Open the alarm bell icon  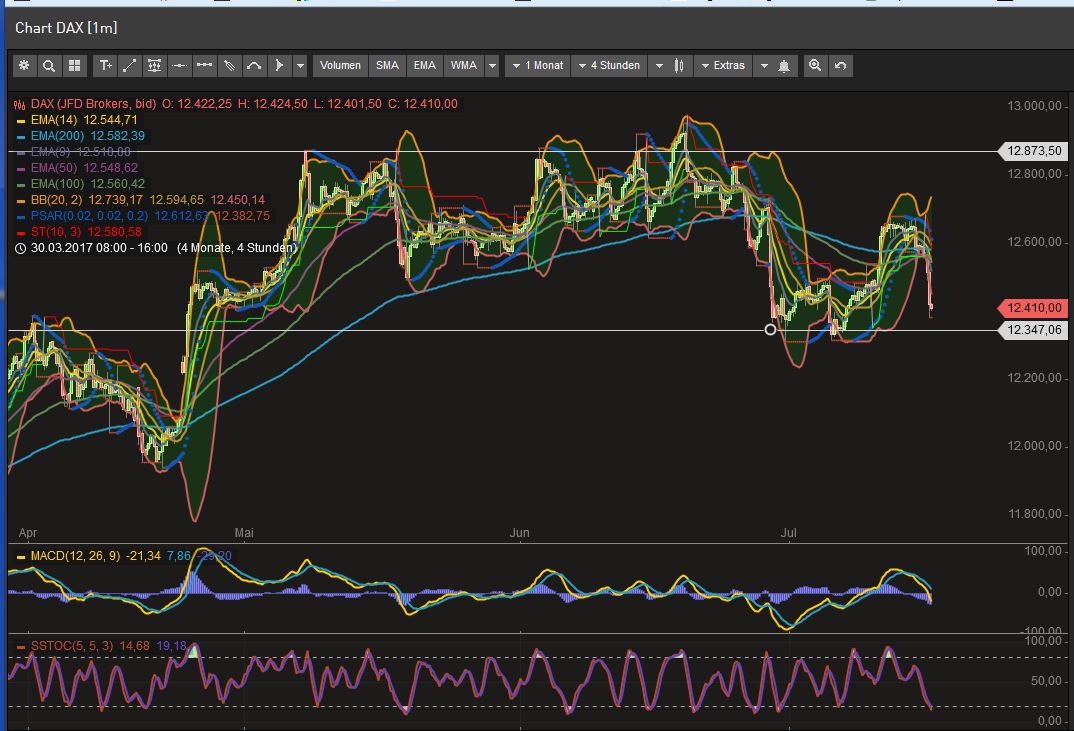(785, 65)
